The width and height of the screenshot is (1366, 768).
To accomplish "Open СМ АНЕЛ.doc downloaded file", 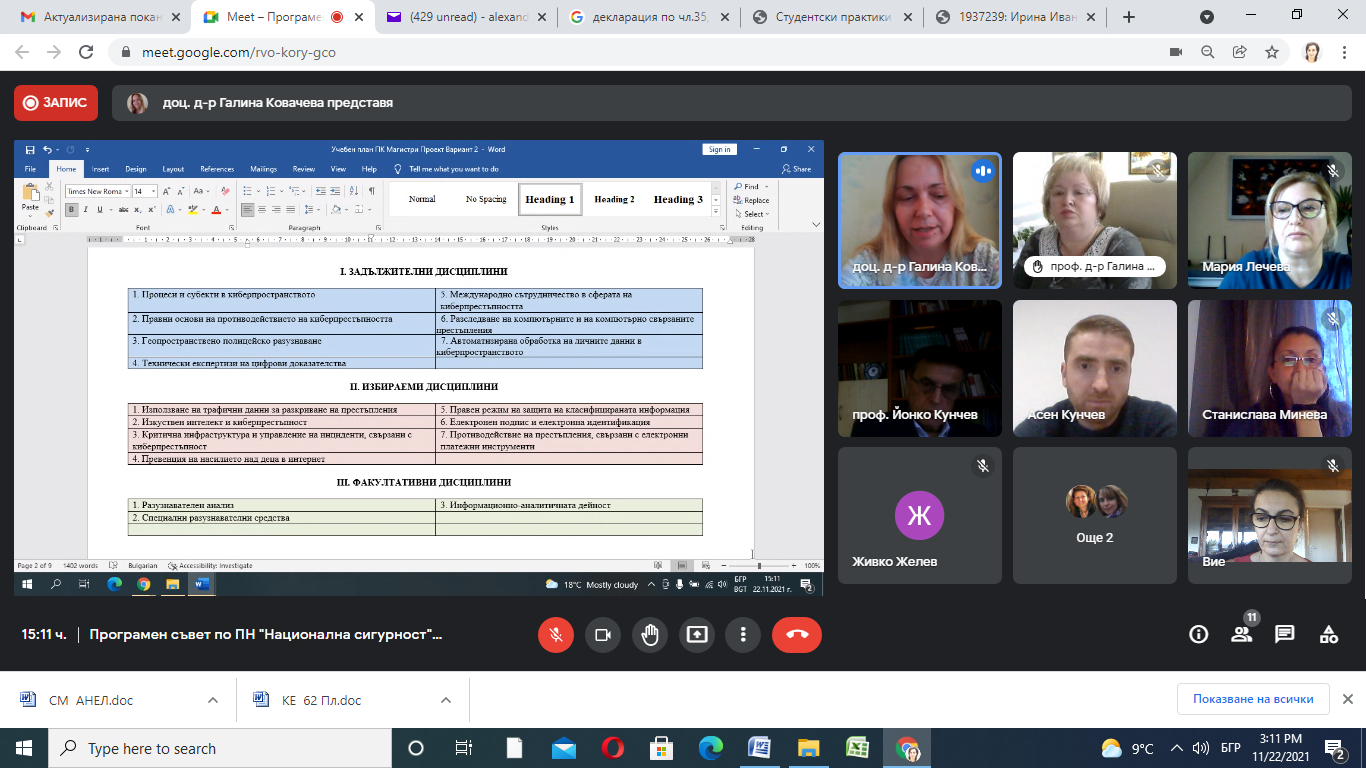I will [x=91, y=700].
